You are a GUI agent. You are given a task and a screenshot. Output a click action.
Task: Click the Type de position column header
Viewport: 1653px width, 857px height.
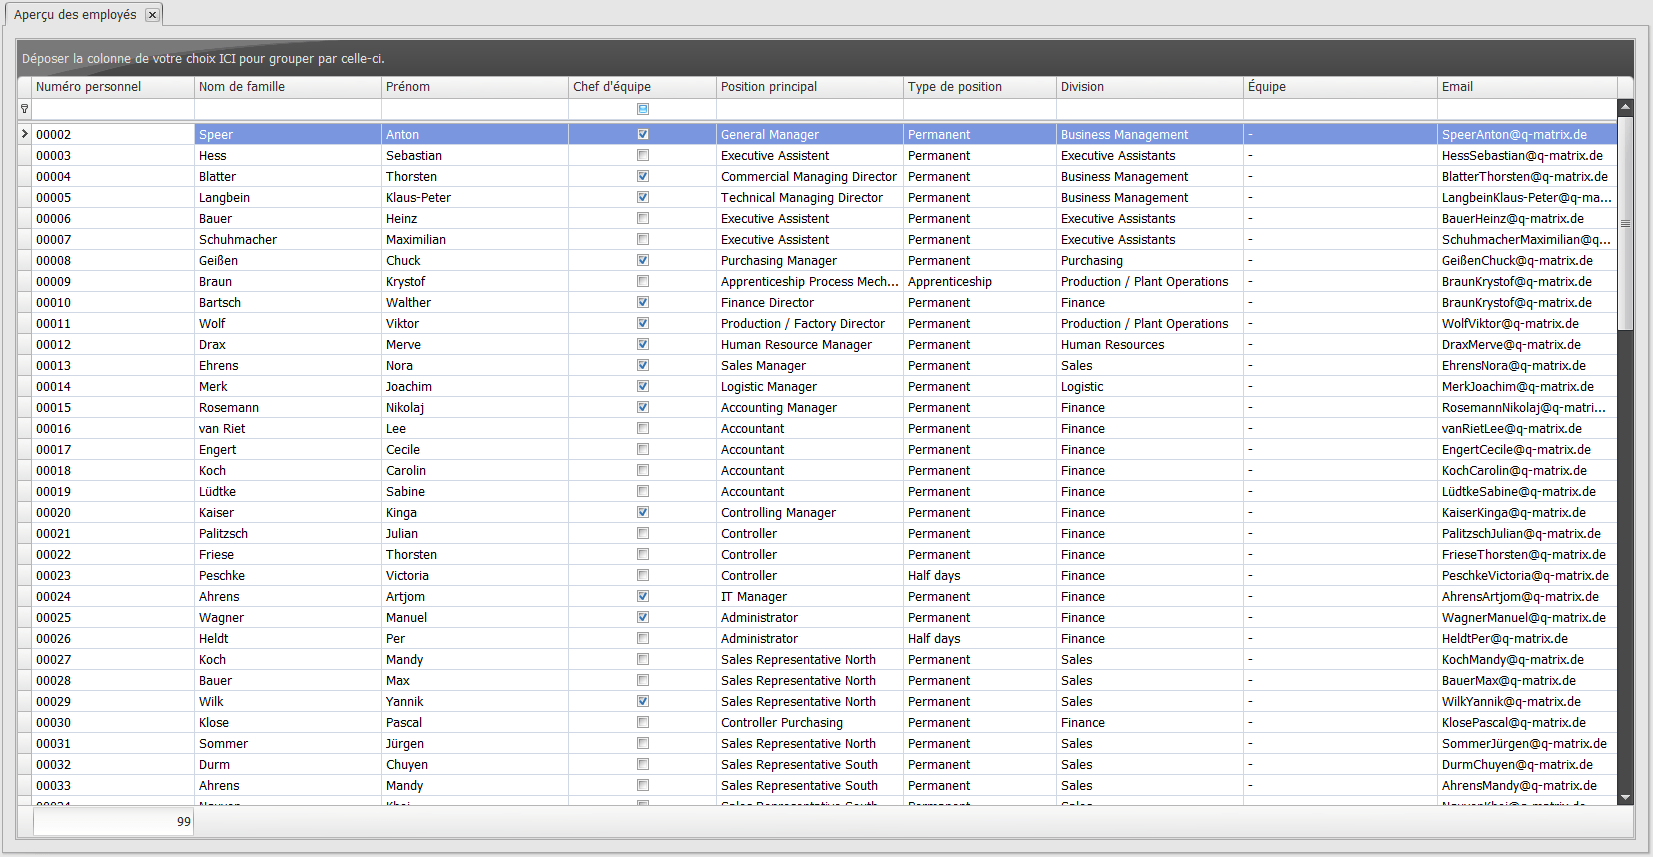point(979,87)
